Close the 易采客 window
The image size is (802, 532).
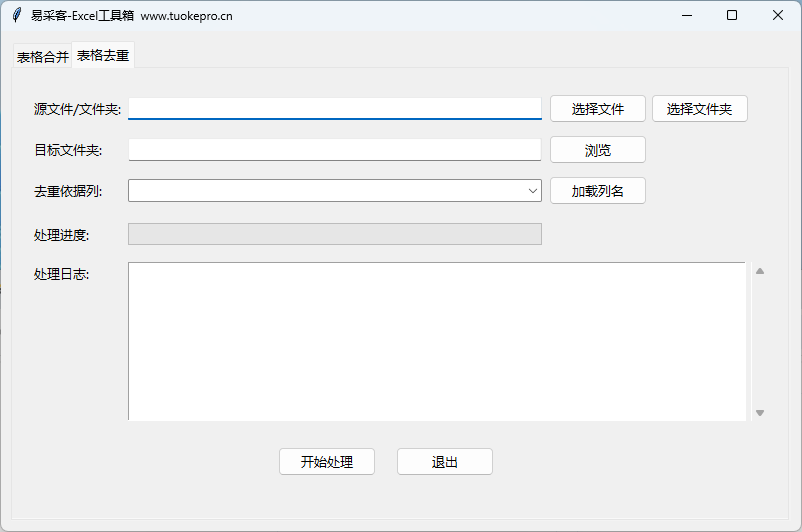tap(777, 15)
